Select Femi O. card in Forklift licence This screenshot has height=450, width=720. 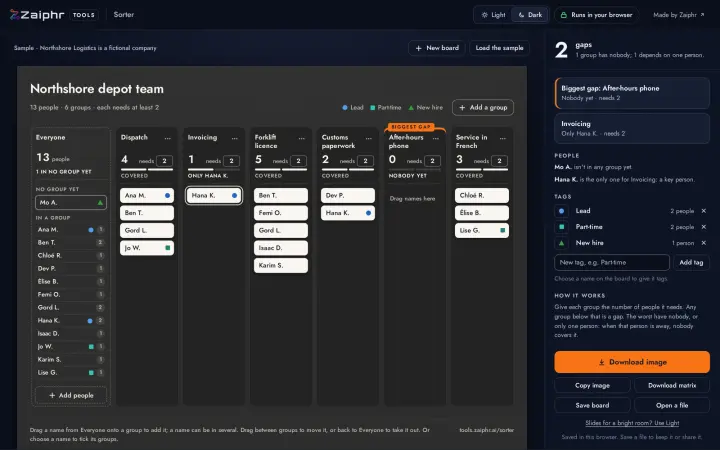pyautogui.click(x=281, y=213)
